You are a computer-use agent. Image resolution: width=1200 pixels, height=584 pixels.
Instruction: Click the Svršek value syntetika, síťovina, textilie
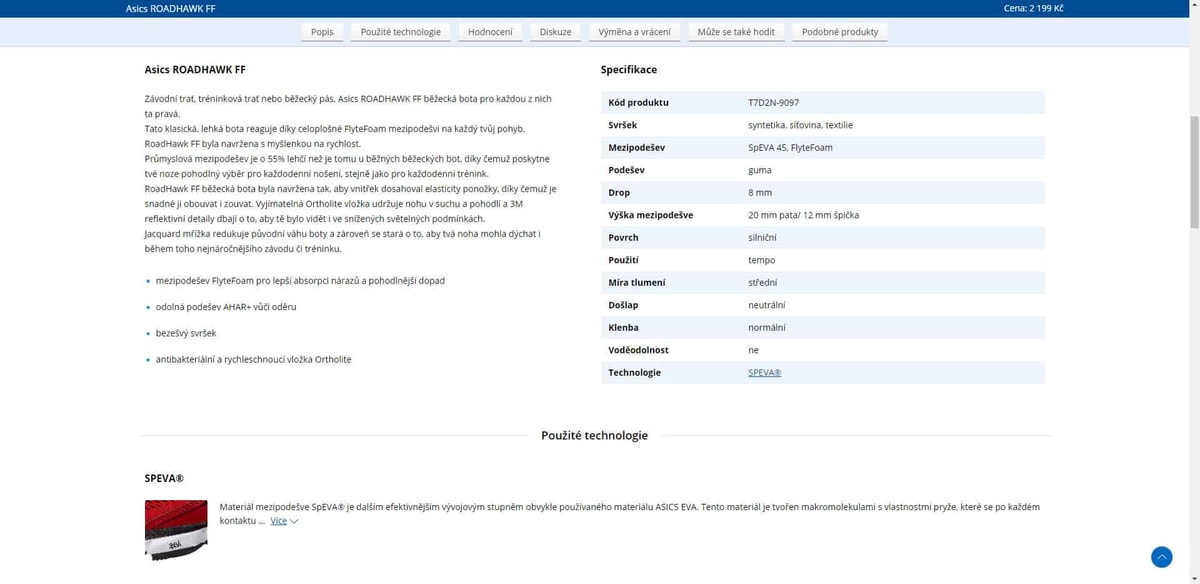(x=800, y=125)
